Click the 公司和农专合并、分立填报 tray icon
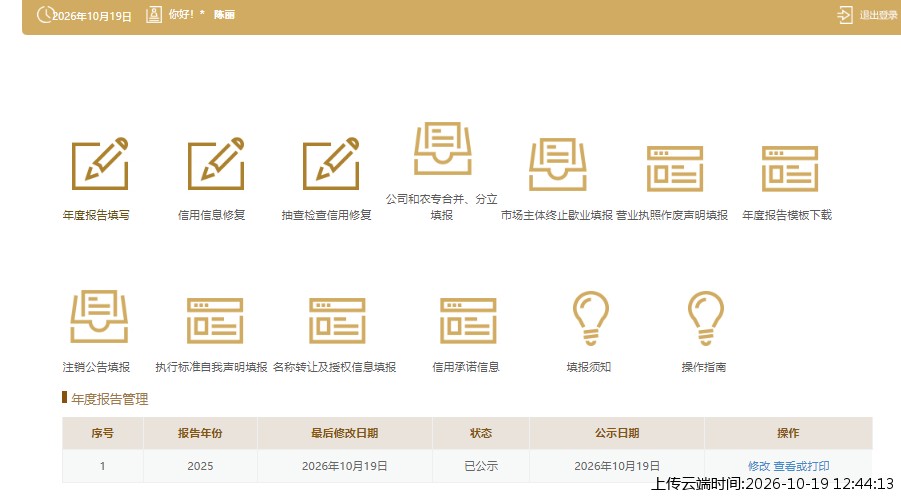 [442, 148]
